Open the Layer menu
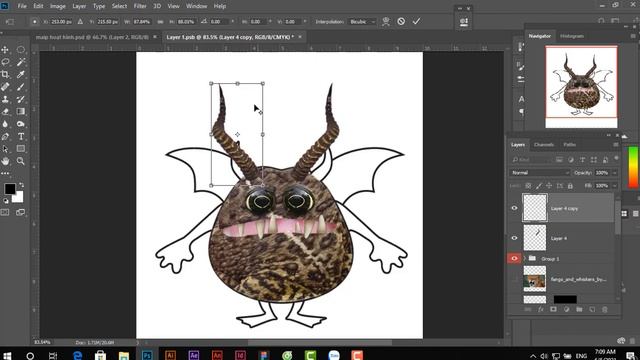 (79, 6)
